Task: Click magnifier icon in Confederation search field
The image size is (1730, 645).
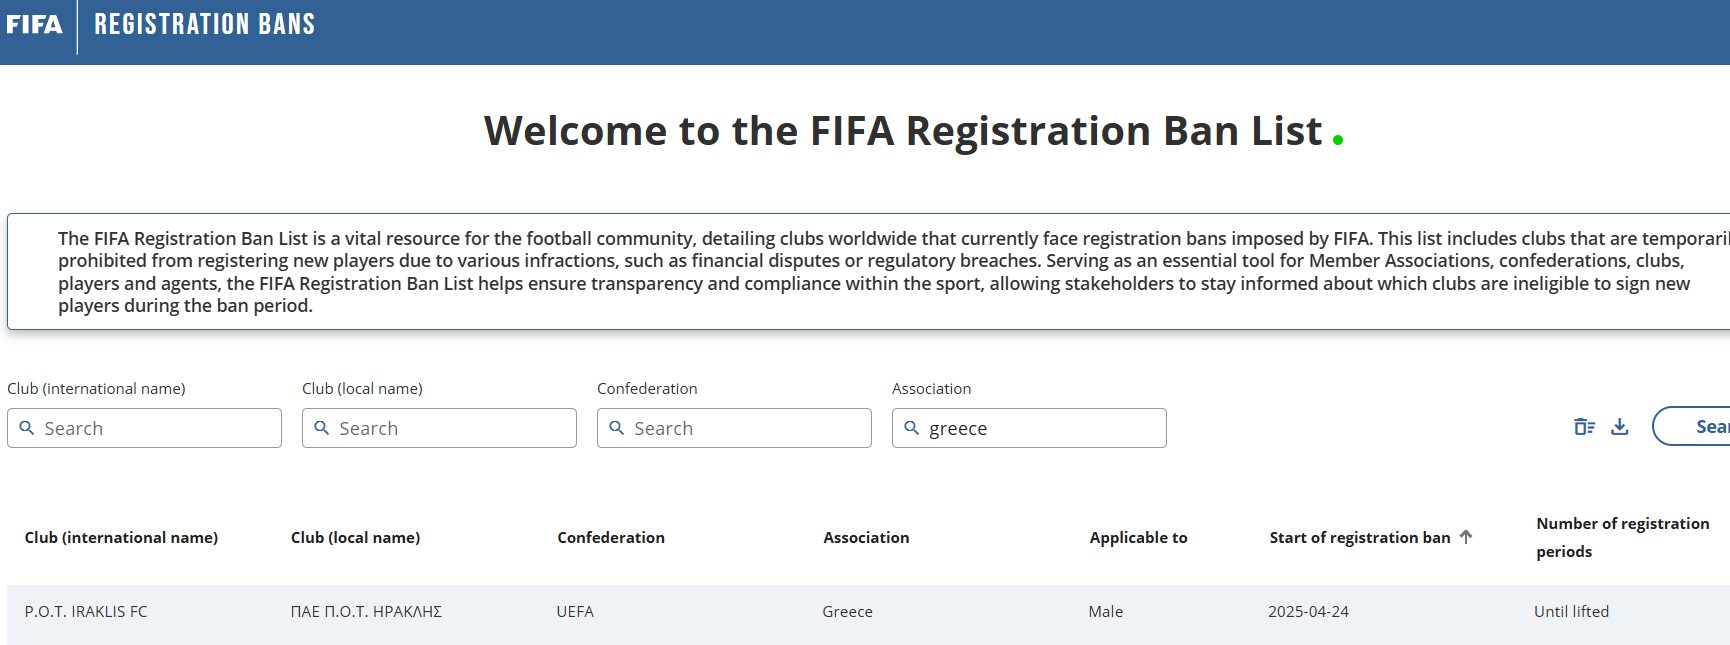Action: coord(617,428)
